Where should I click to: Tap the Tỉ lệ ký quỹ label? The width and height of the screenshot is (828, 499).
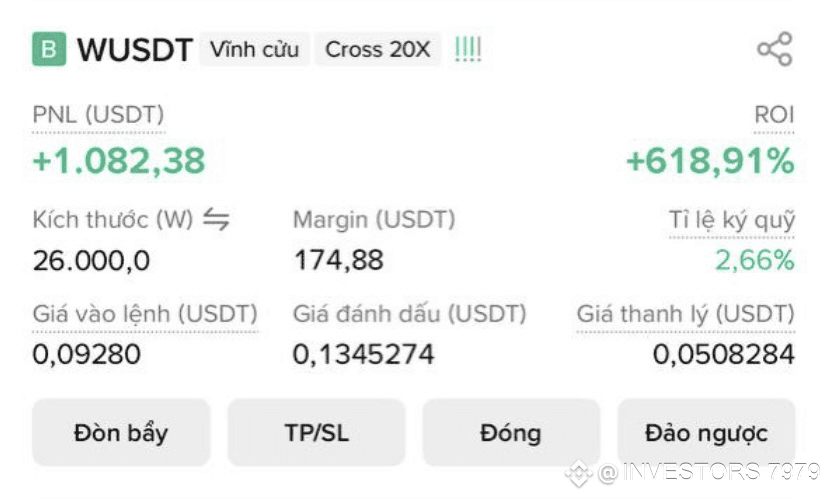(732, 220)
